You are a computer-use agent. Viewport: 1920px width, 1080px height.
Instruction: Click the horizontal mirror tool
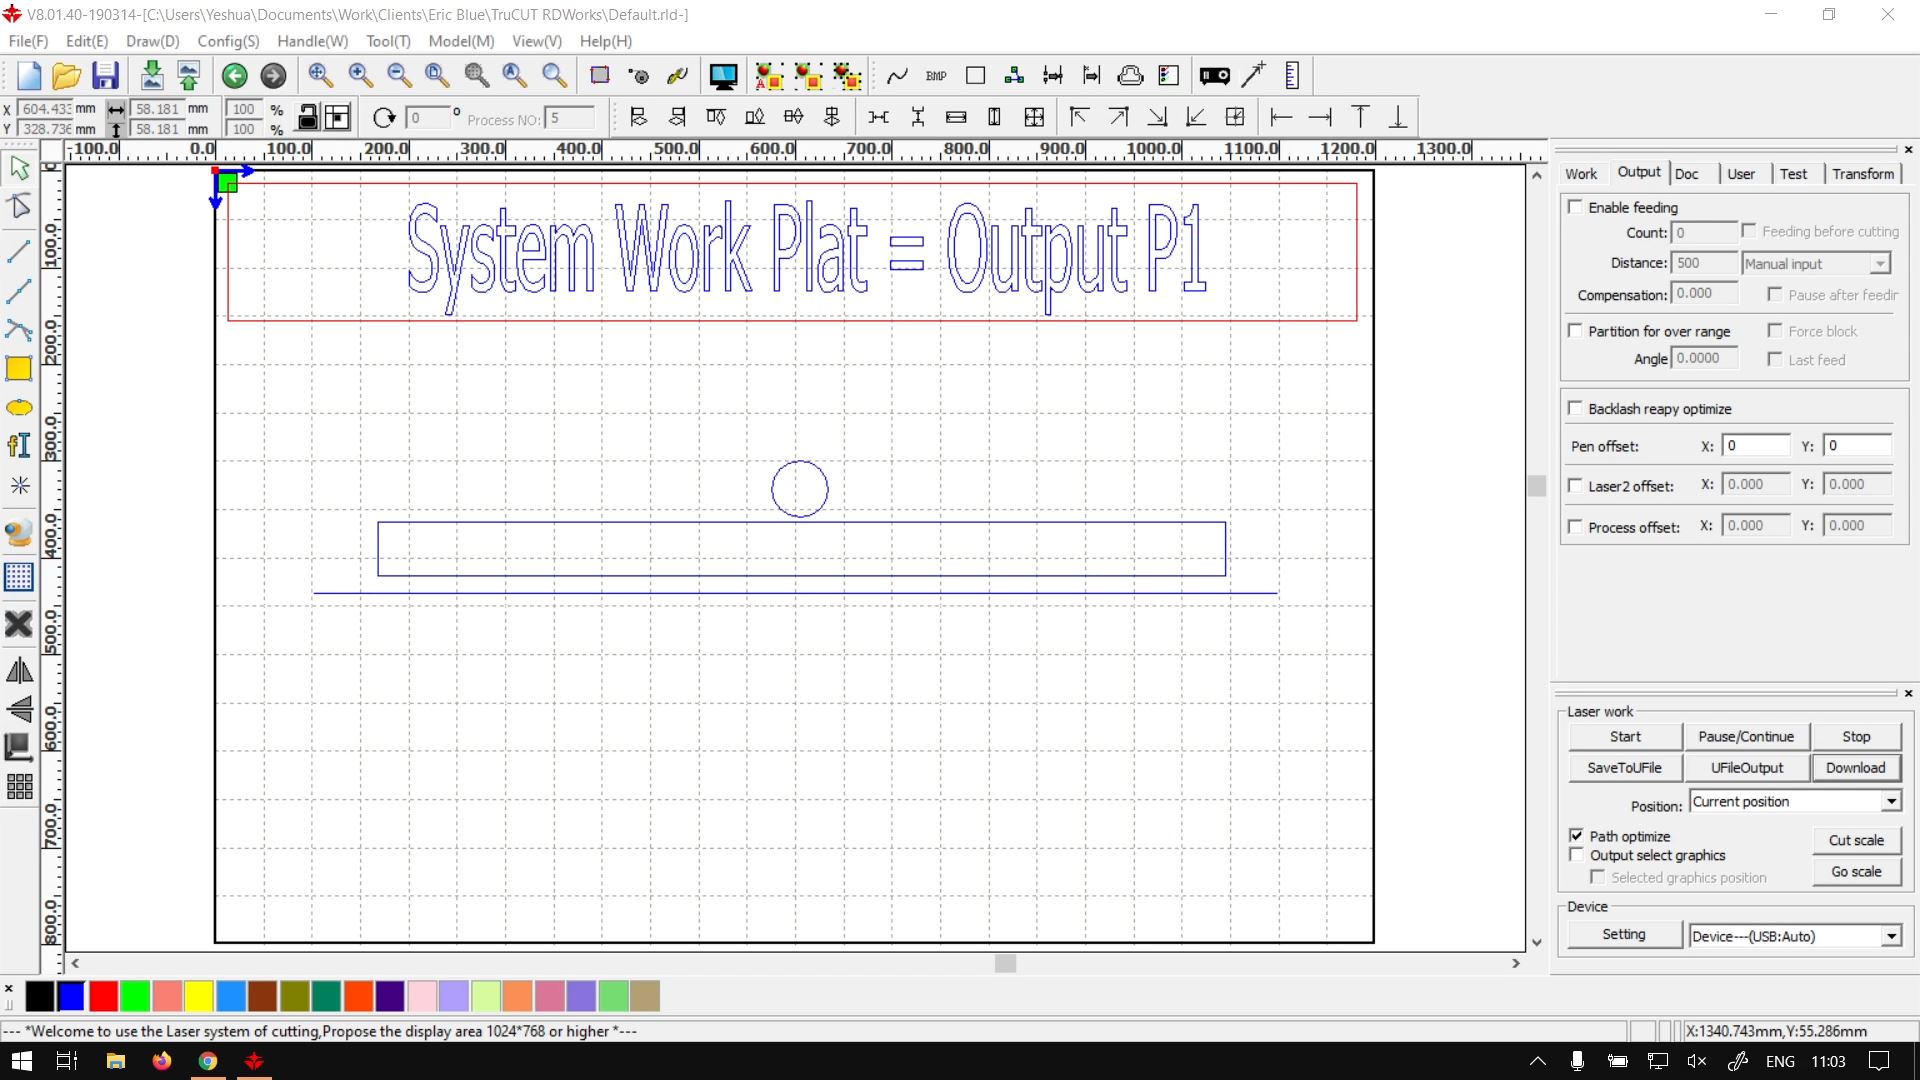(19, 671)
